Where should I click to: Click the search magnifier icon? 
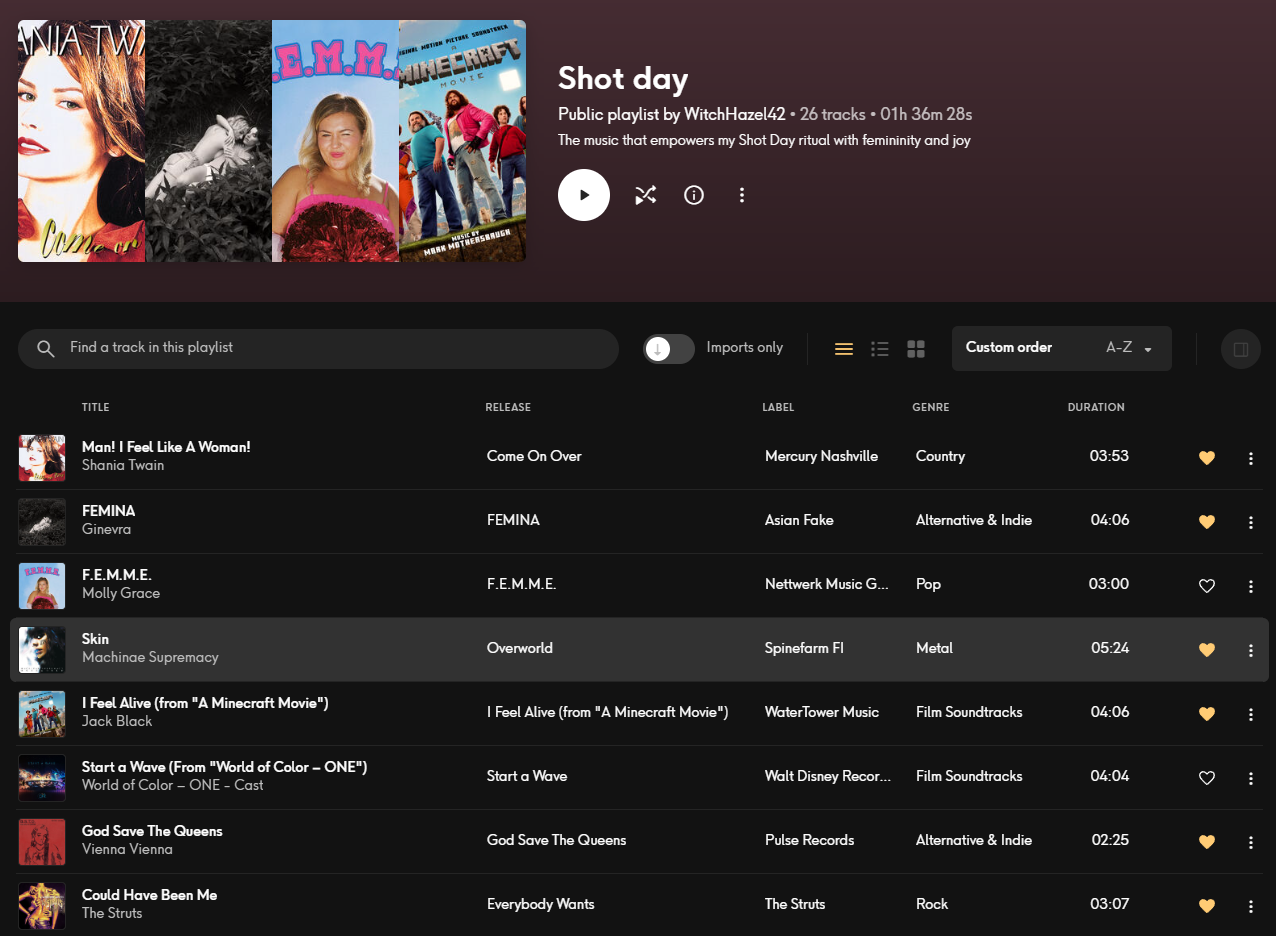pyautogui.click(x=45, y=348)
